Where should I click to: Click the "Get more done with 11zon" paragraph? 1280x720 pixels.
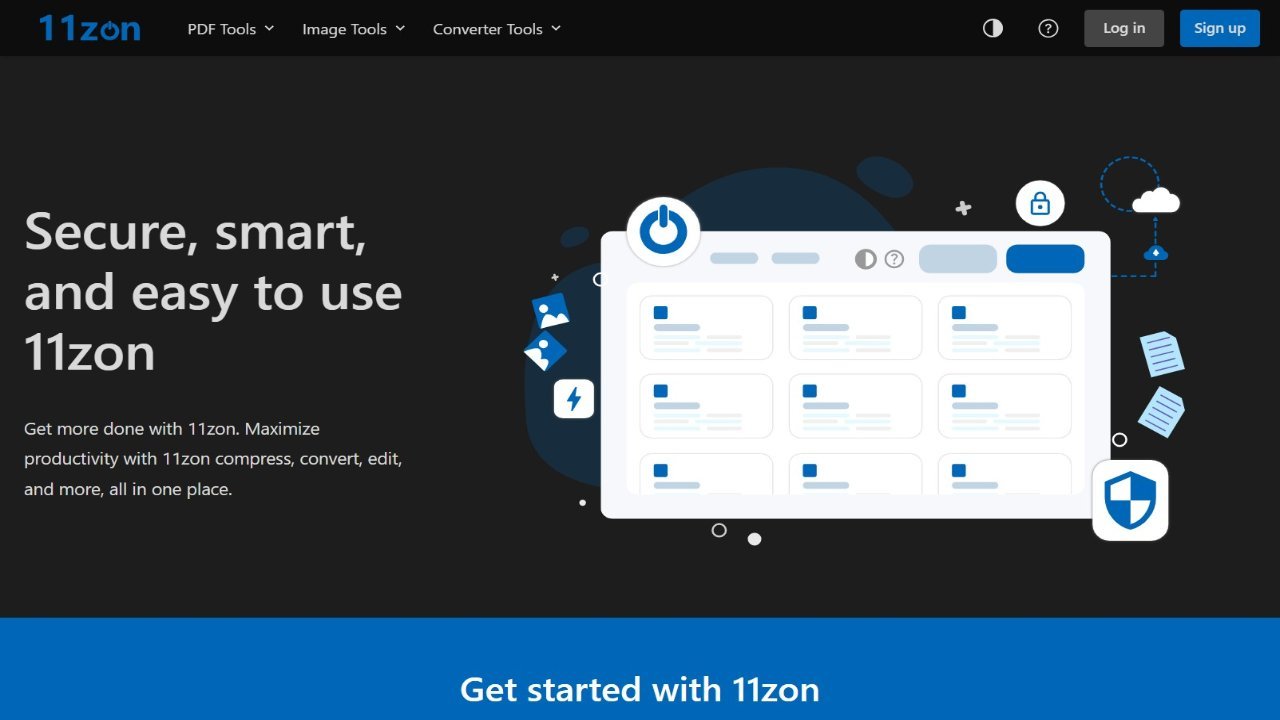pyautogui.click(x=213, y=459)
